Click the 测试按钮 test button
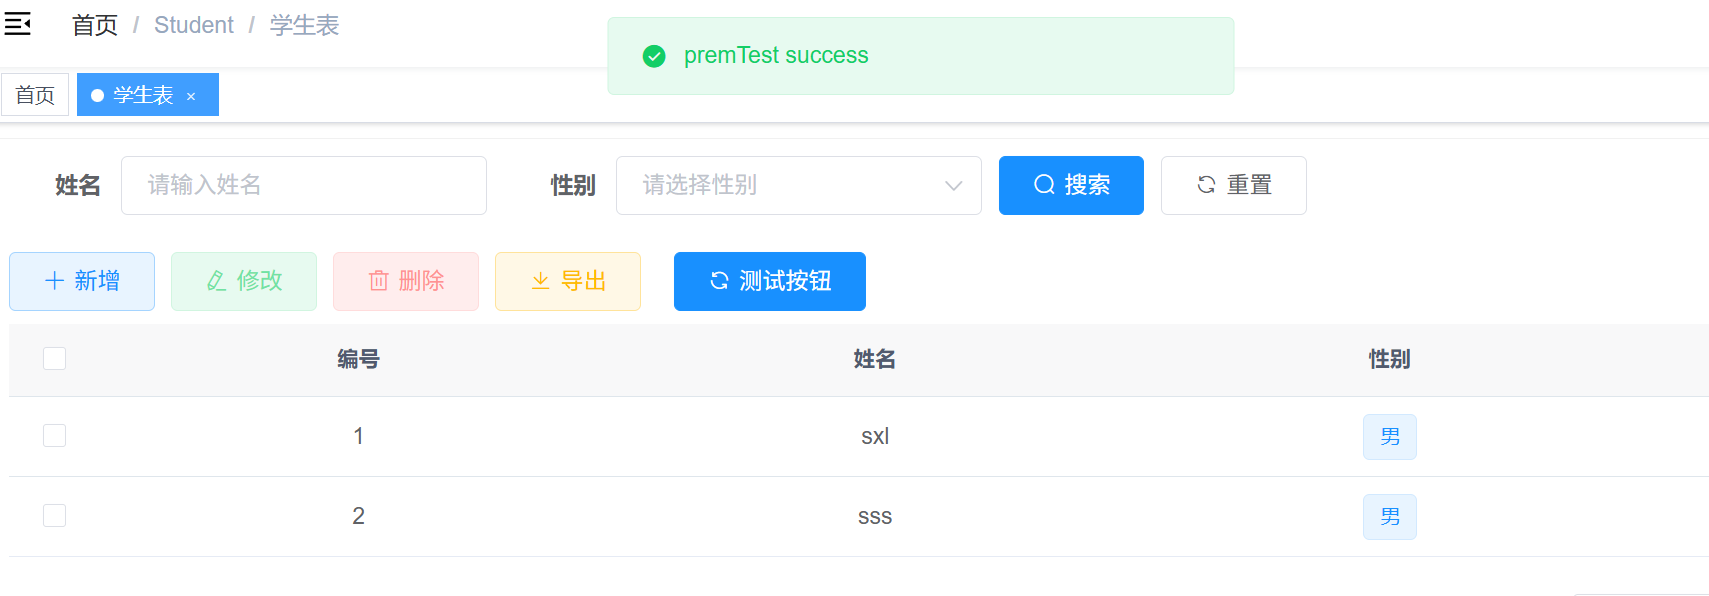 [770, 281]
